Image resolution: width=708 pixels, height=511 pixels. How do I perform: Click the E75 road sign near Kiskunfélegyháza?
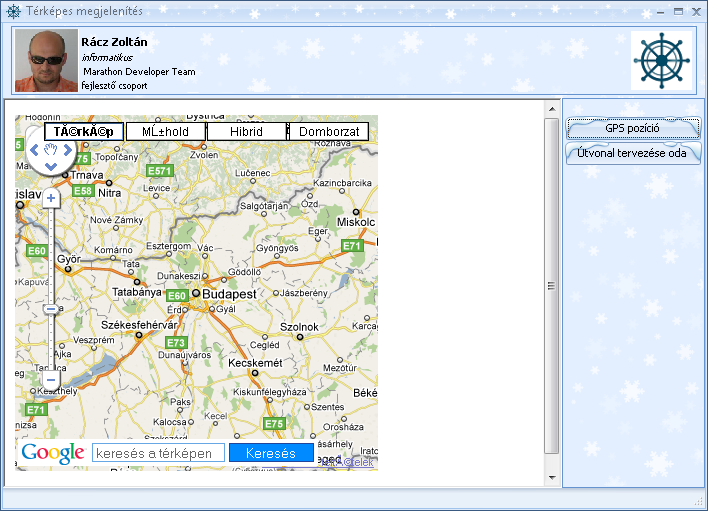pyautogui.click(x=275, y=424)
